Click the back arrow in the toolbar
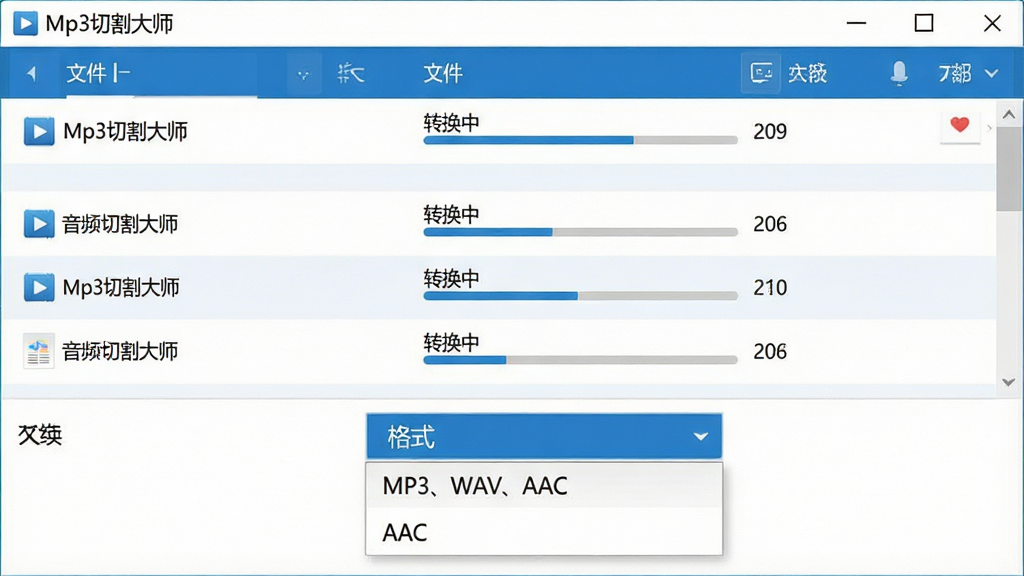1024x576 pixels. coord(31,73)
